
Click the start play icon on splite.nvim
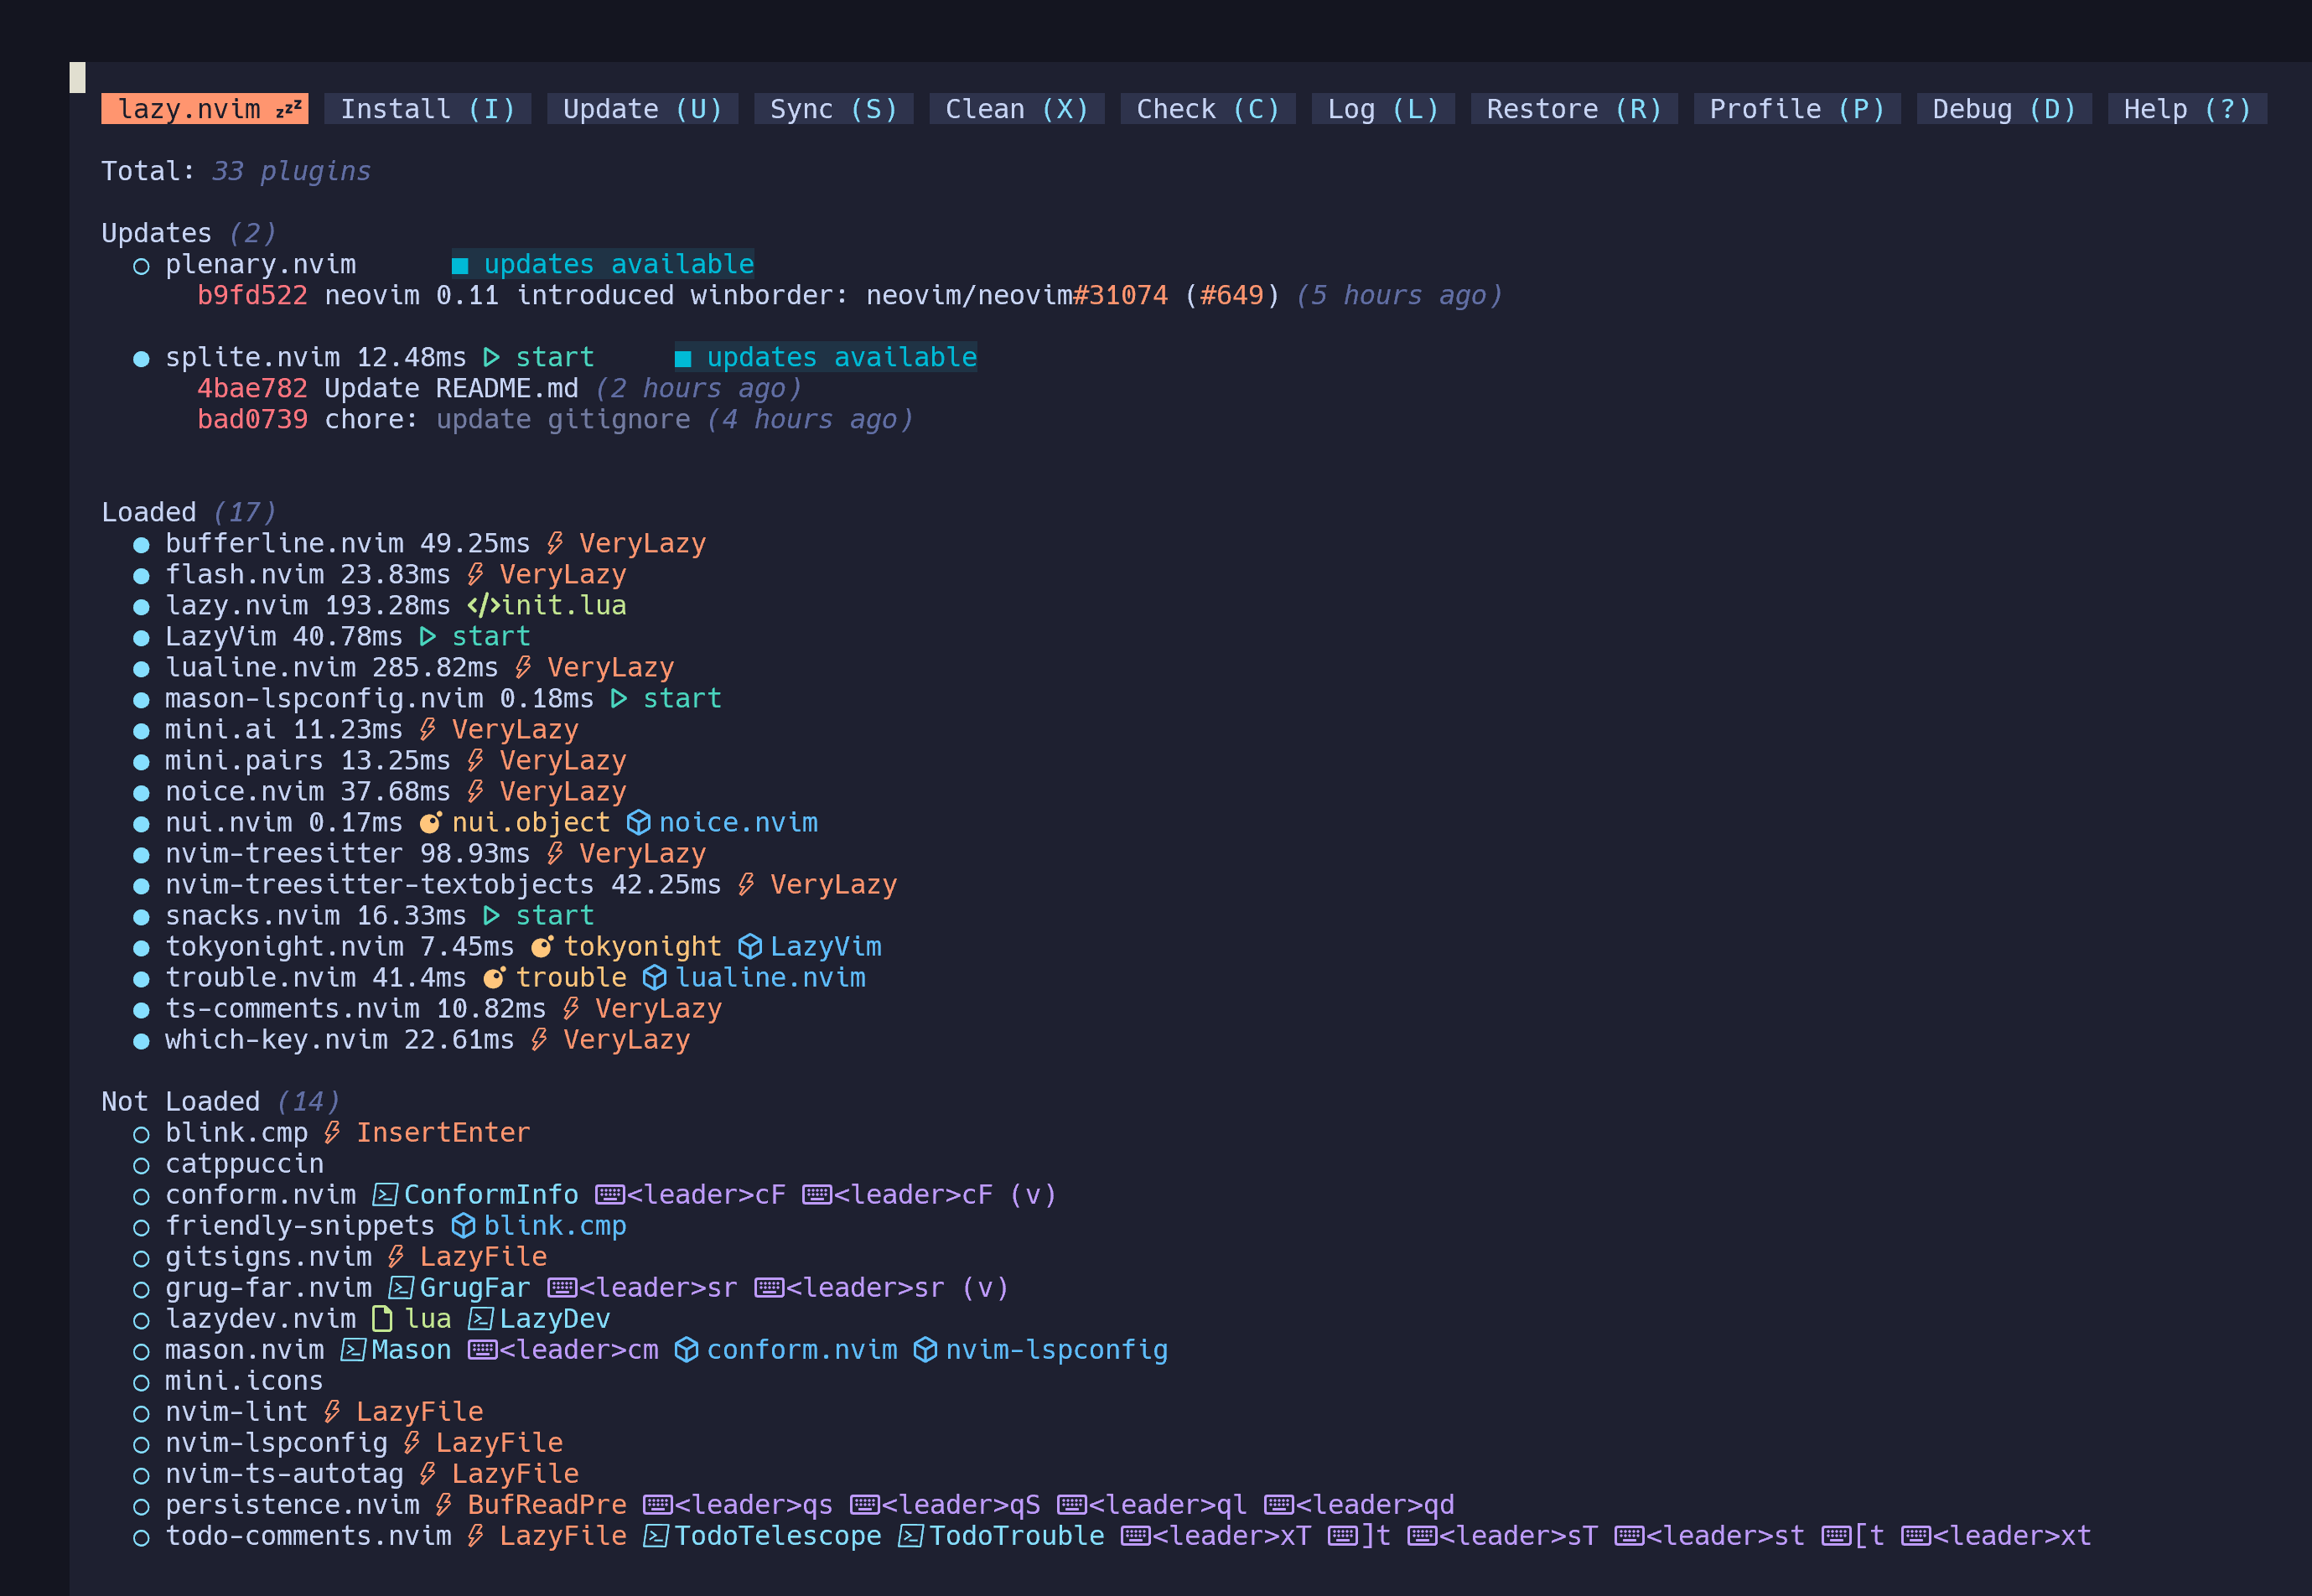pos(491,357)
